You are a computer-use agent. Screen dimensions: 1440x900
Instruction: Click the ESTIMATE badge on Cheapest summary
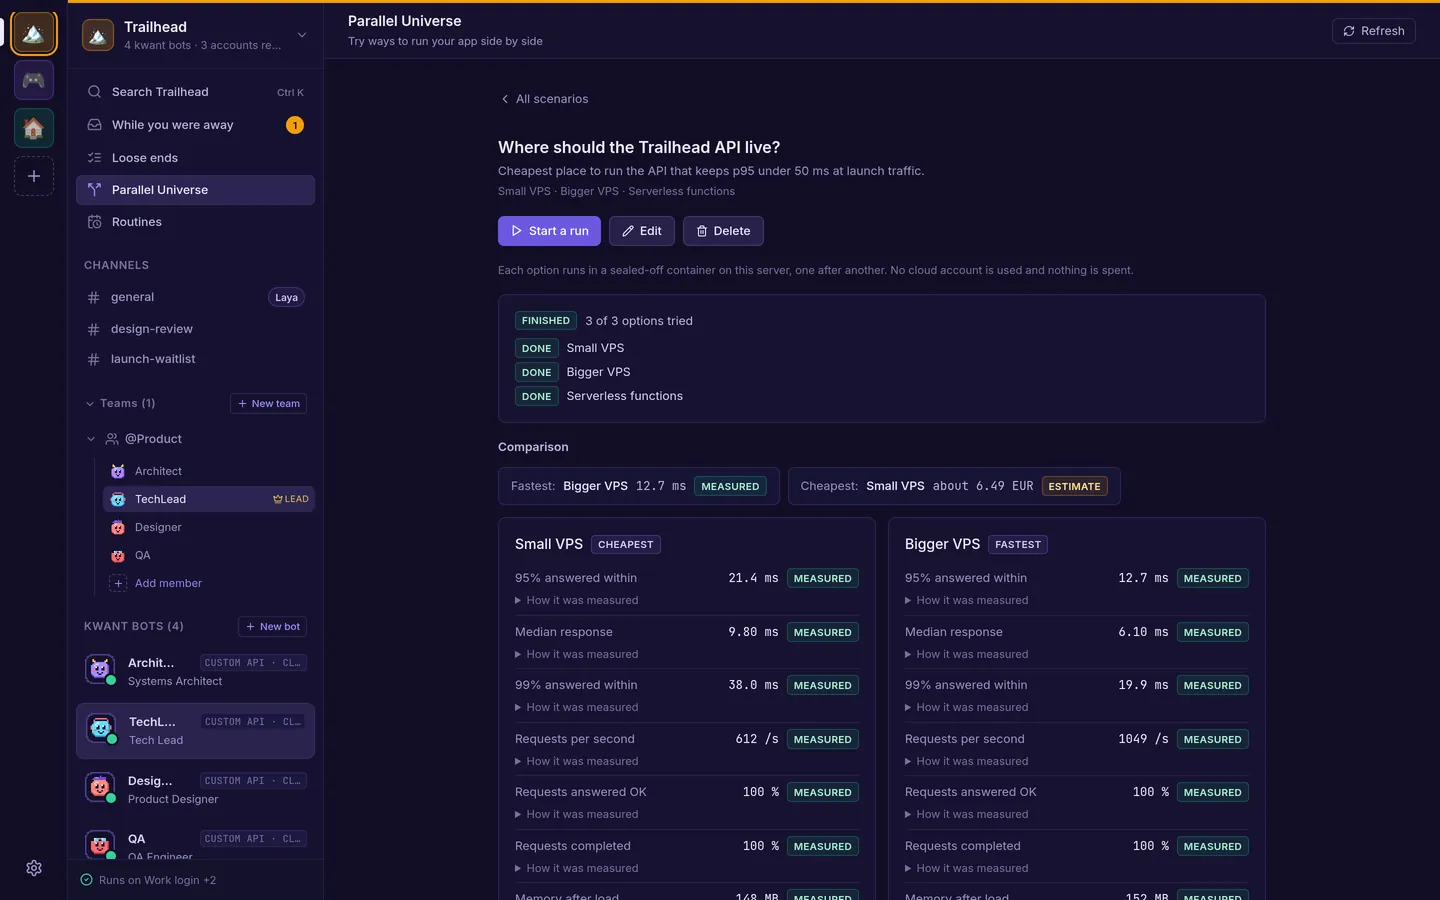point(1074,487)
